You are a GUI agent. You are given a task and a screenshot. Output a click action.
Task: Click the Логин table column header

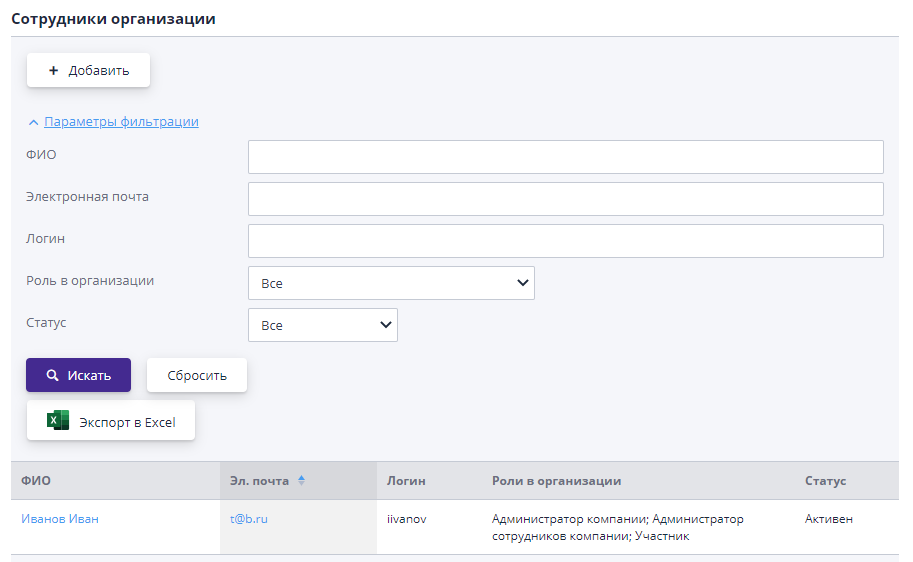[406, 481]
